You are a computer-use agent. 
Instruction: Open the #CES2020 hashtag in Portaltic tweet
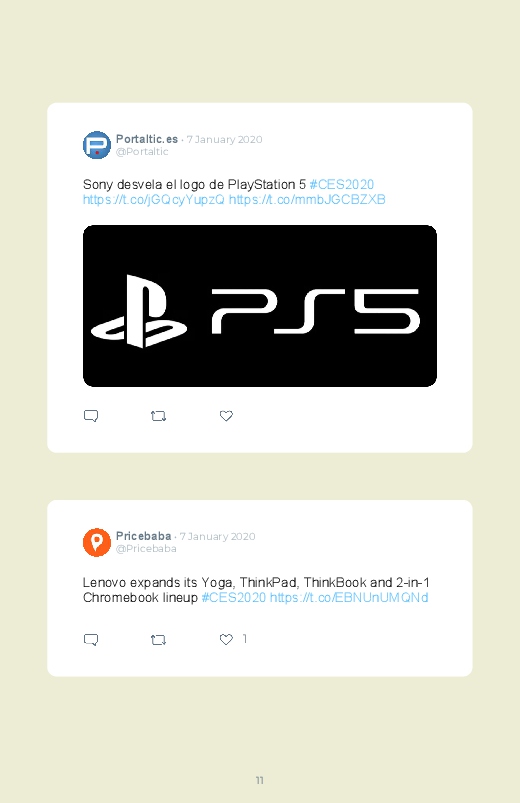point(342,184)
